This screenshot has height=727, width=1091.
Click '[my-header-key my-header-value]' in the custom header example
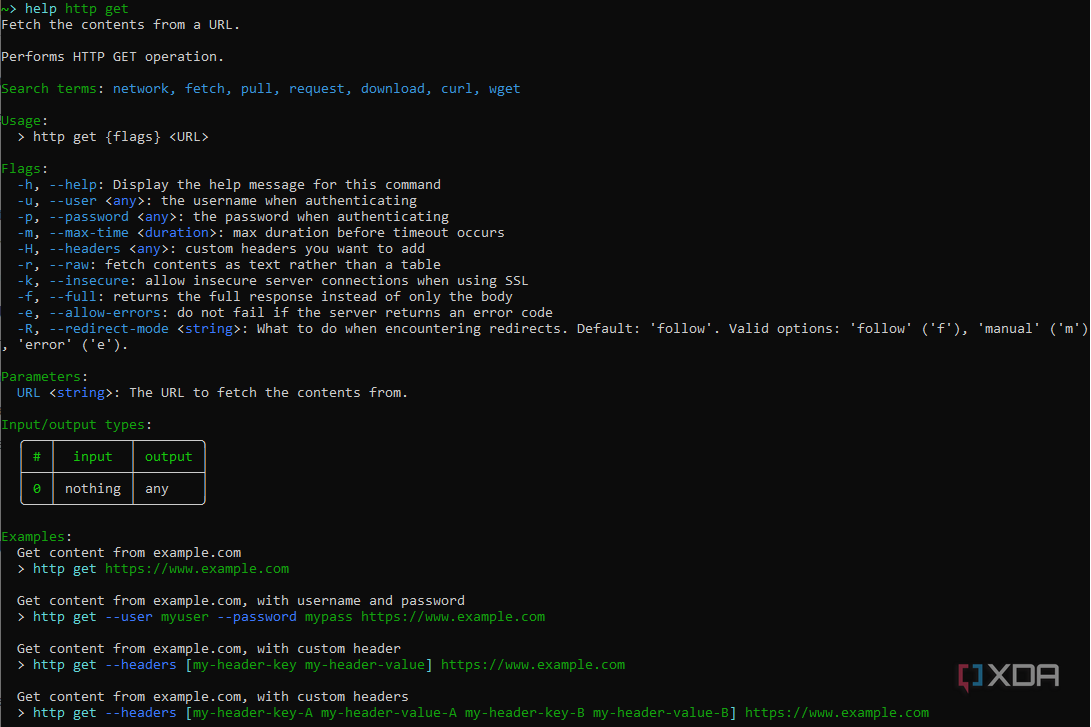coord(309,664)
